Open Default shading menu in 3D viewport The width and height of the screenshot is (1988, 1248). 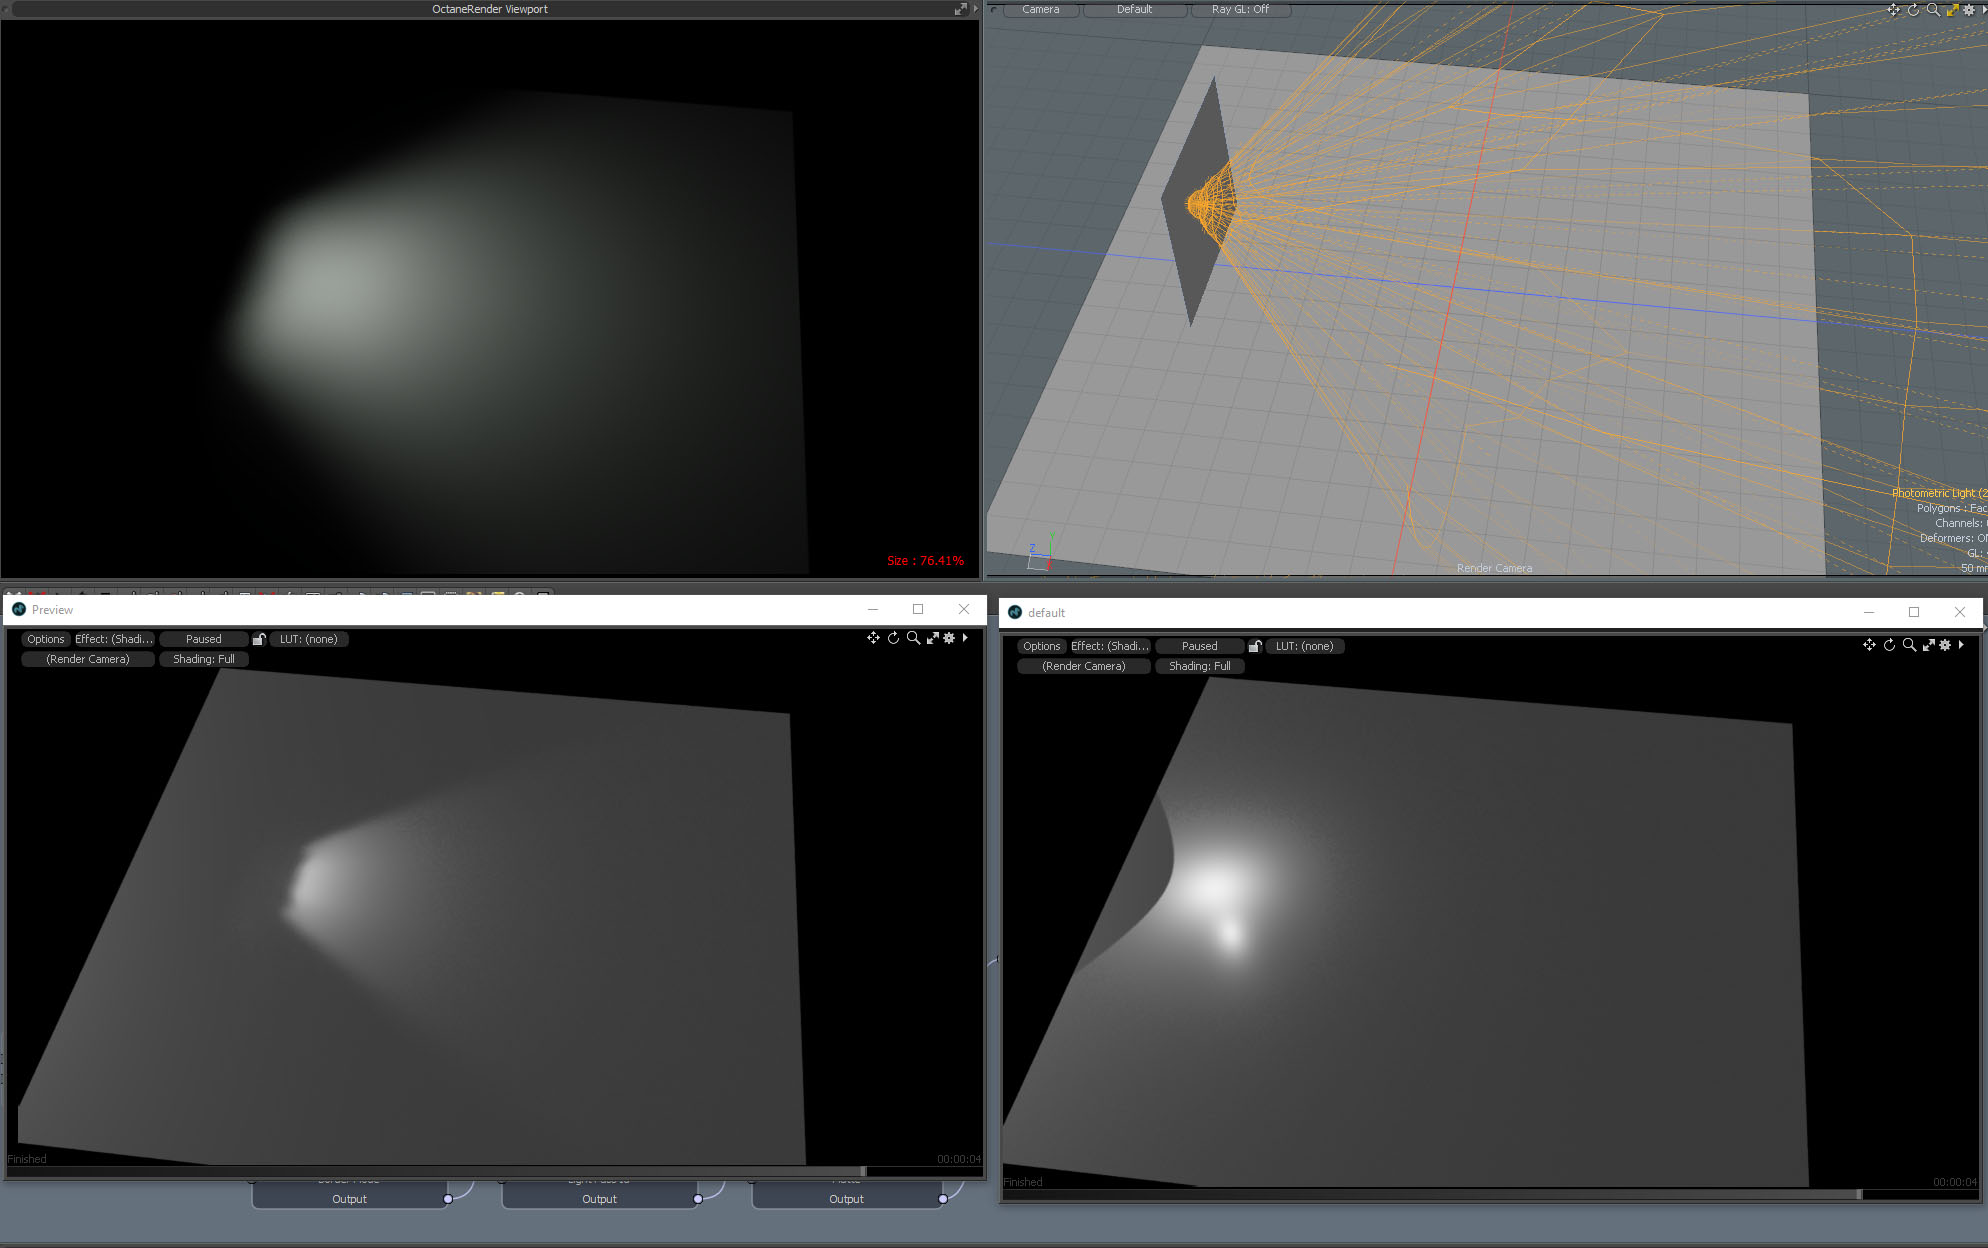[x=1134, y=9]
